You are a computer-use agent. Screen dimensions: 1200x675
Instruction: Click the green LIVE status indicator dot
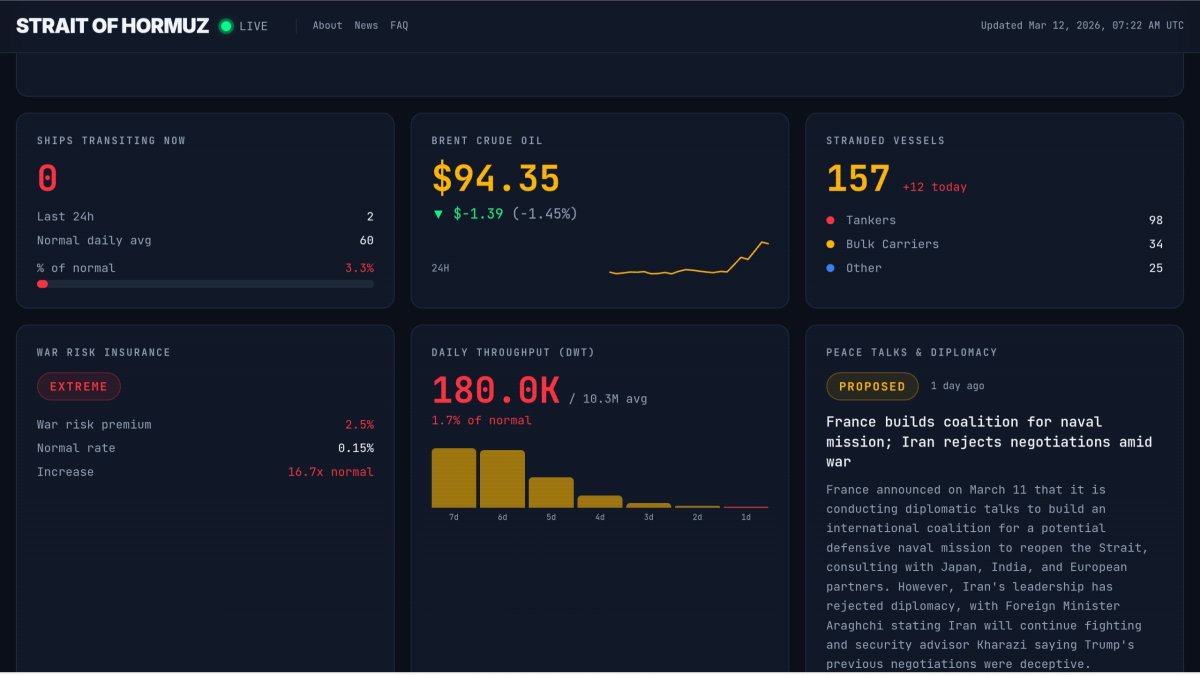[226, 26]
